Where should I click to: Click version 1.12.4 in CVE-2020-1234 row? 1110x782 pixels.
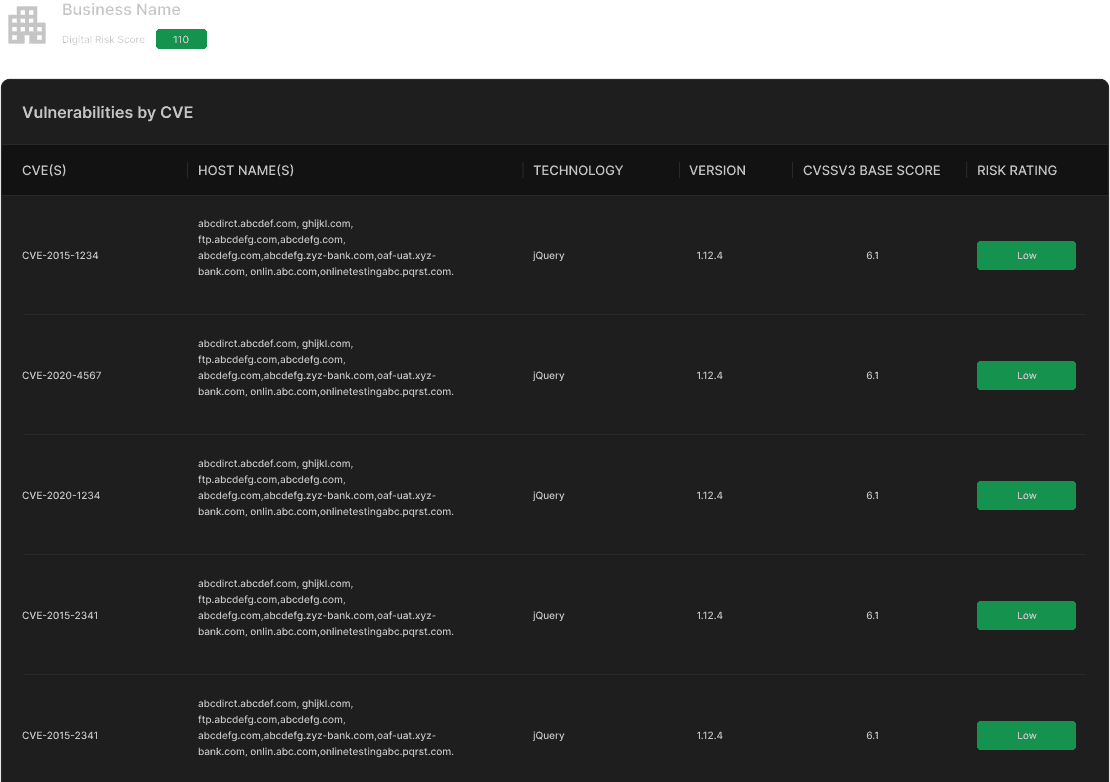709,495
